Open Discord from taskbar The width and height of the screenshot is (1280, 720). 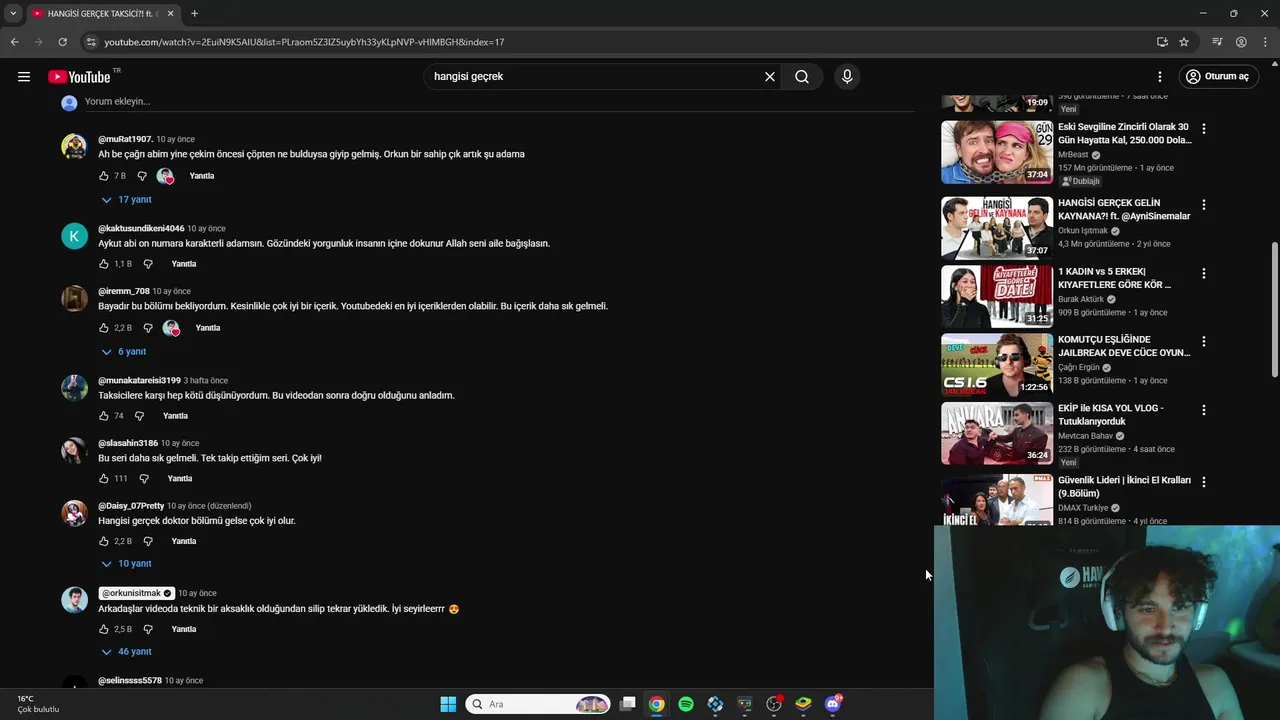[833, 704]
